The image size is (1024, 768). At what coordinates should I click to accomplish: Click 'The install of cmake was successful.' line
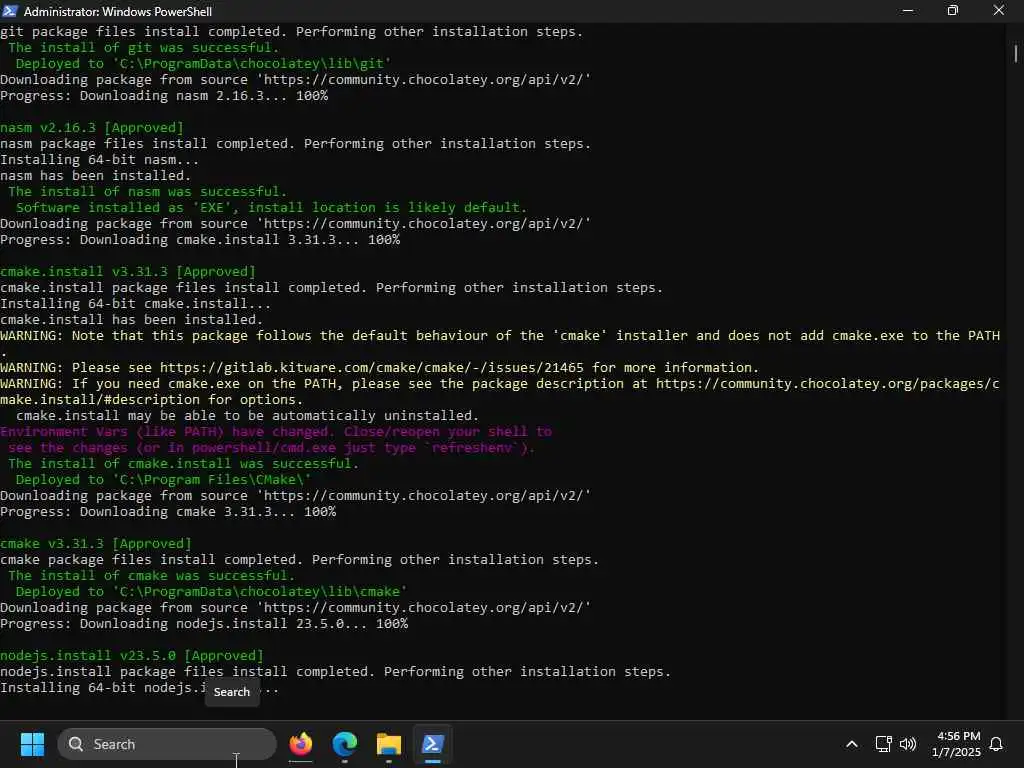[x=152, y=575]
